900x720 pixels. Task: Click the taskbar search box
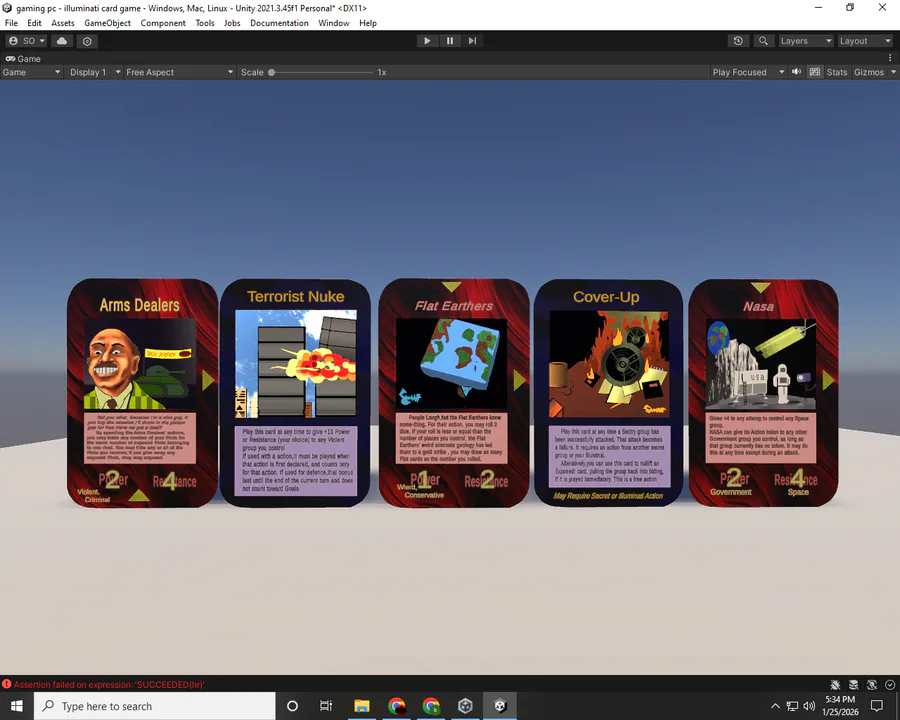point(154,706)
